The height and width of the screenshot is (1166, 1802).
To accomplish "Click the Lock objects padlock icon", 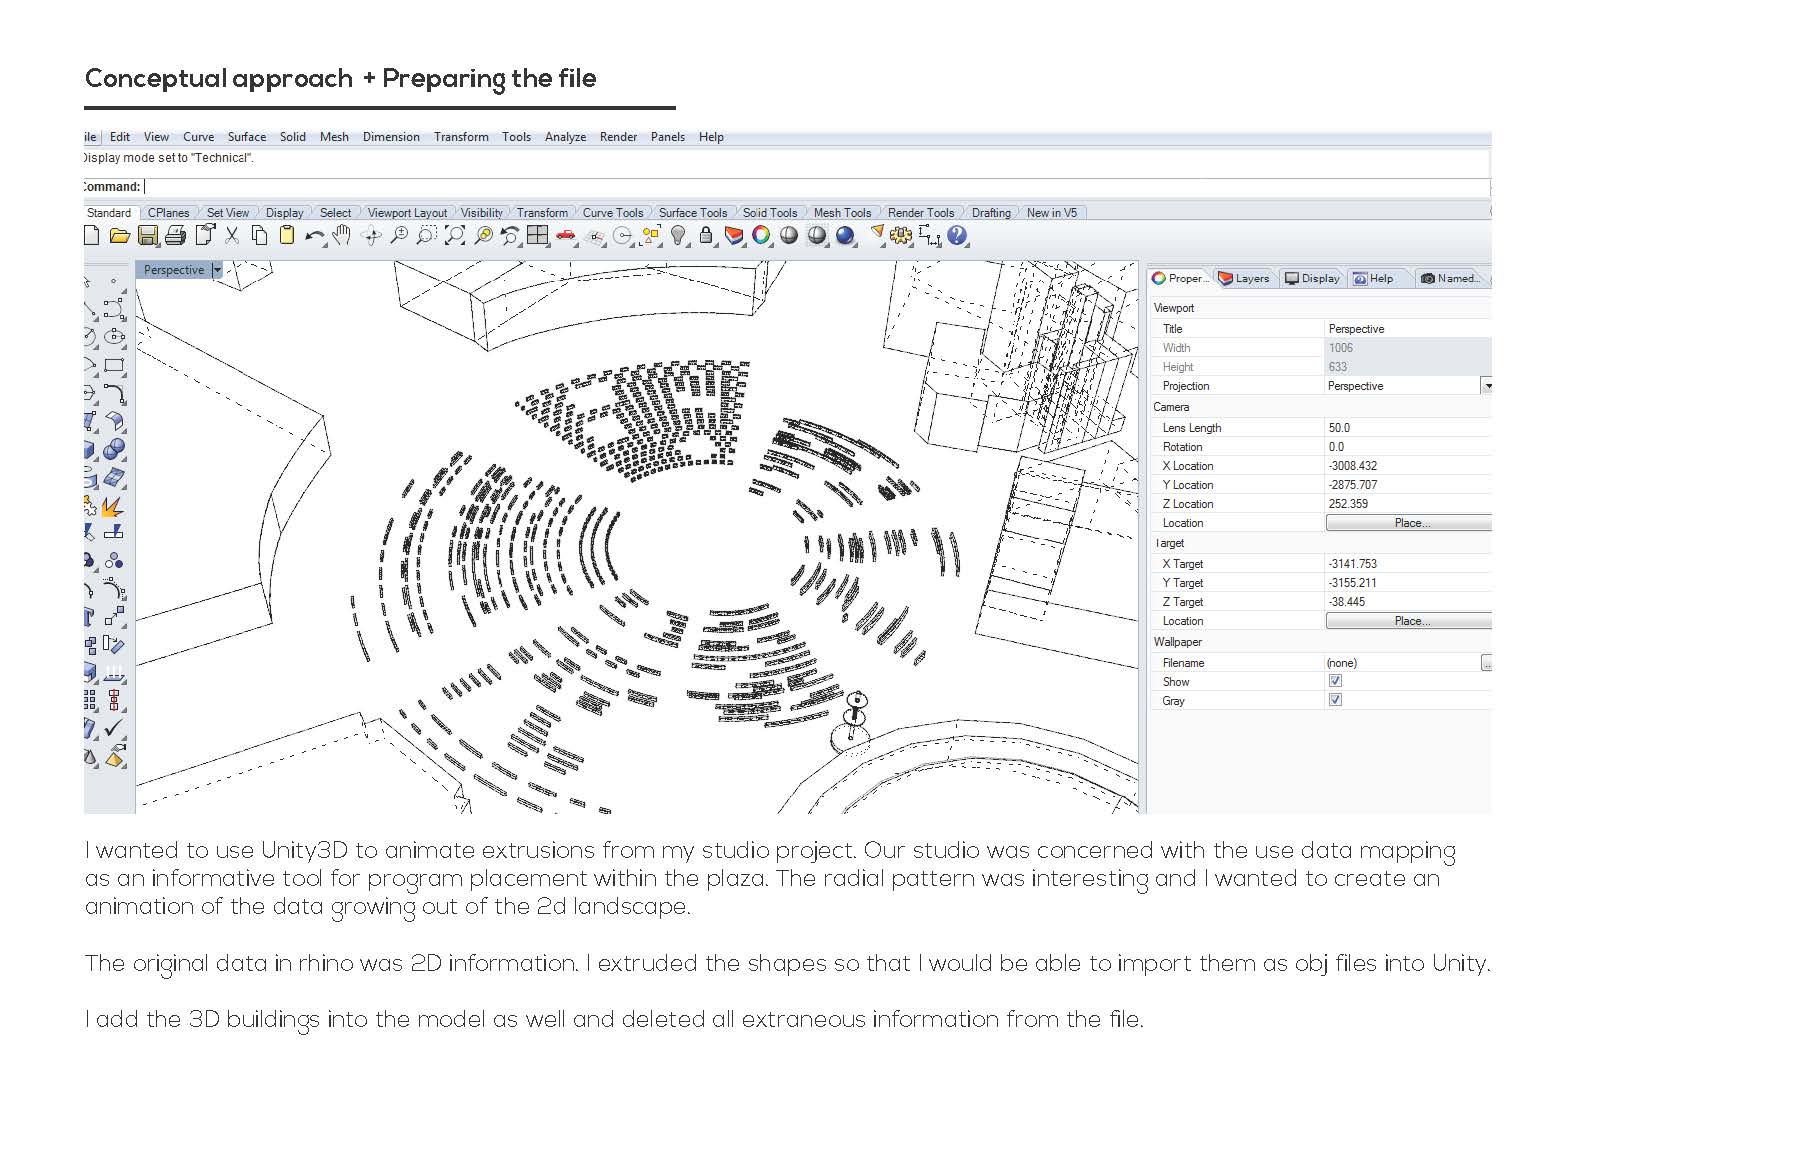I will pyautogui.click(x=706, y=239).
